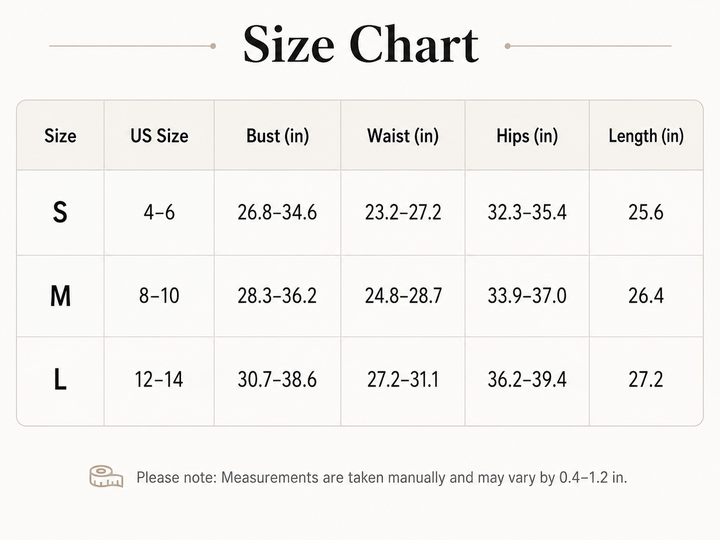This screenshot has width=720, height=540.
Task: Click the S size row label
Action: pos(60,213)
